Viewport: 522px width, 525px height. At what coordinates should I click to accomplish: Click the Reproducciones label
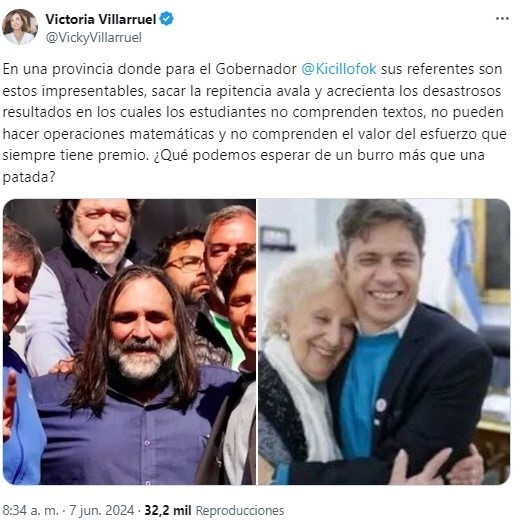point(240,511)
